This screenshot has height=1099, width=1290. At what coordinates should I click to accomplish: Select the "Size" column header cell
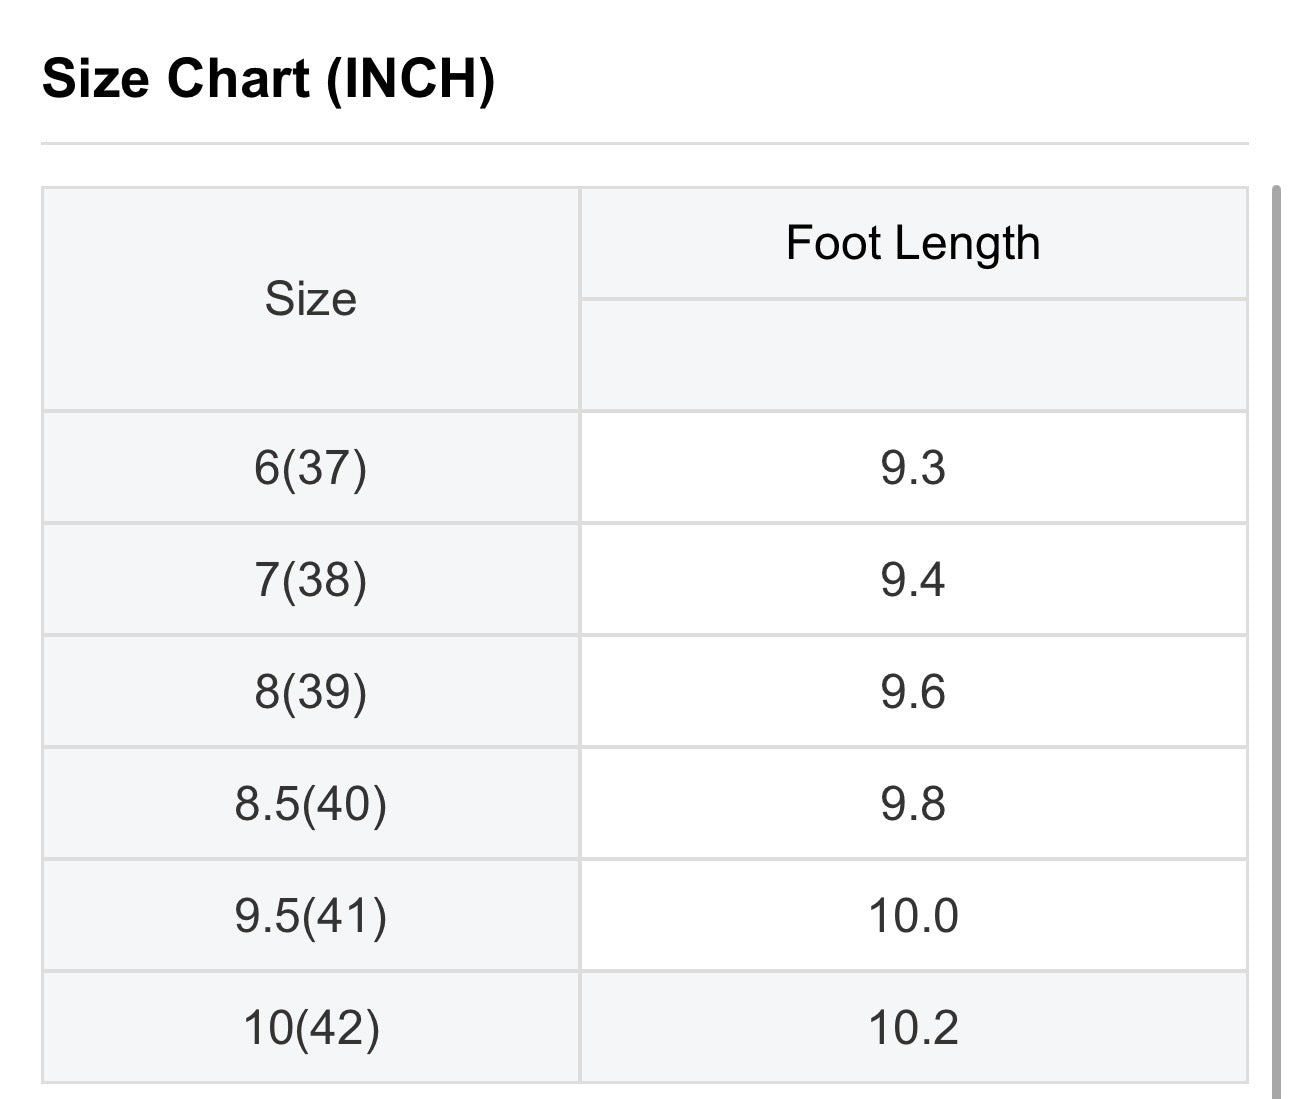coord(310,299)
